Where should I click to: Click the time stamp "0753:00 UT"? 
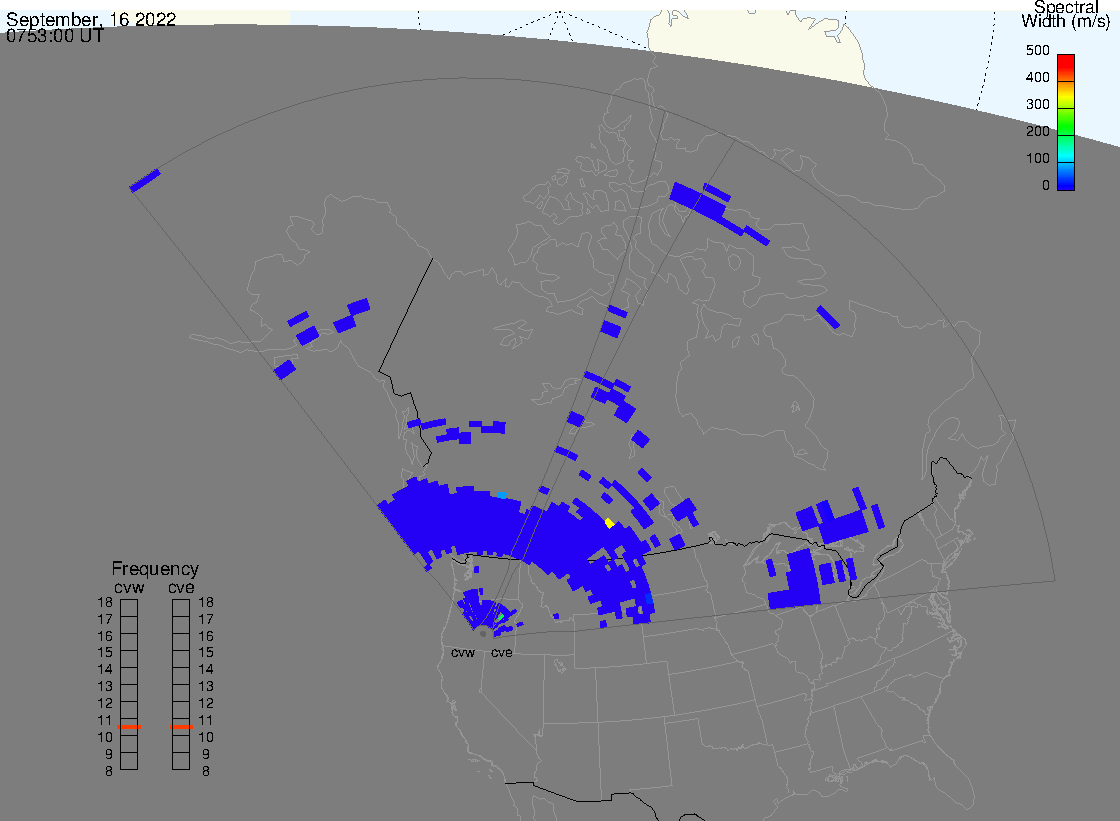tap(55, 36)
